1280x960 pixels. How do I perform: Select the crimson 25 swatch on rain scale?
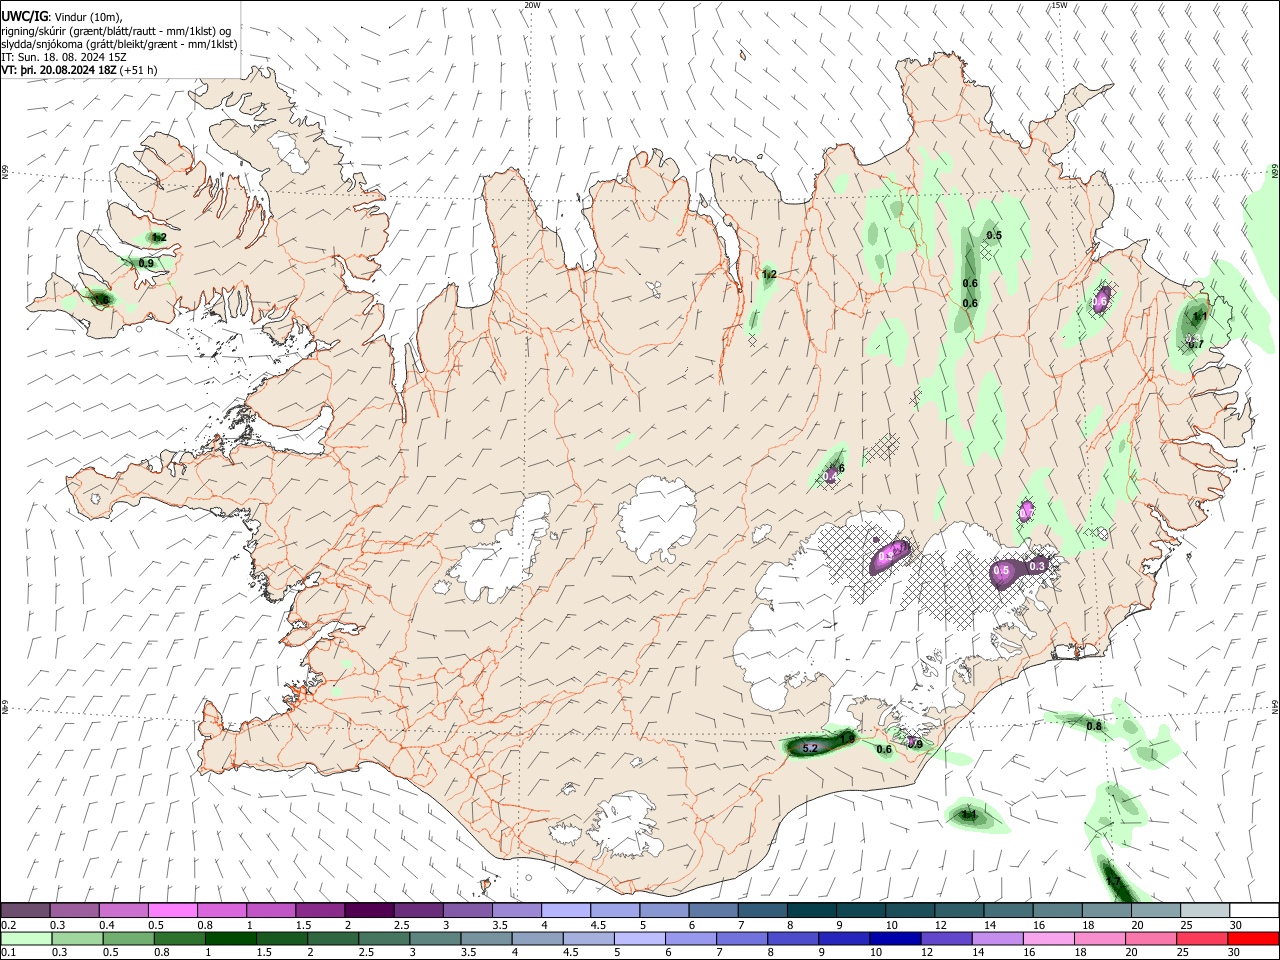click(1204, 939)
